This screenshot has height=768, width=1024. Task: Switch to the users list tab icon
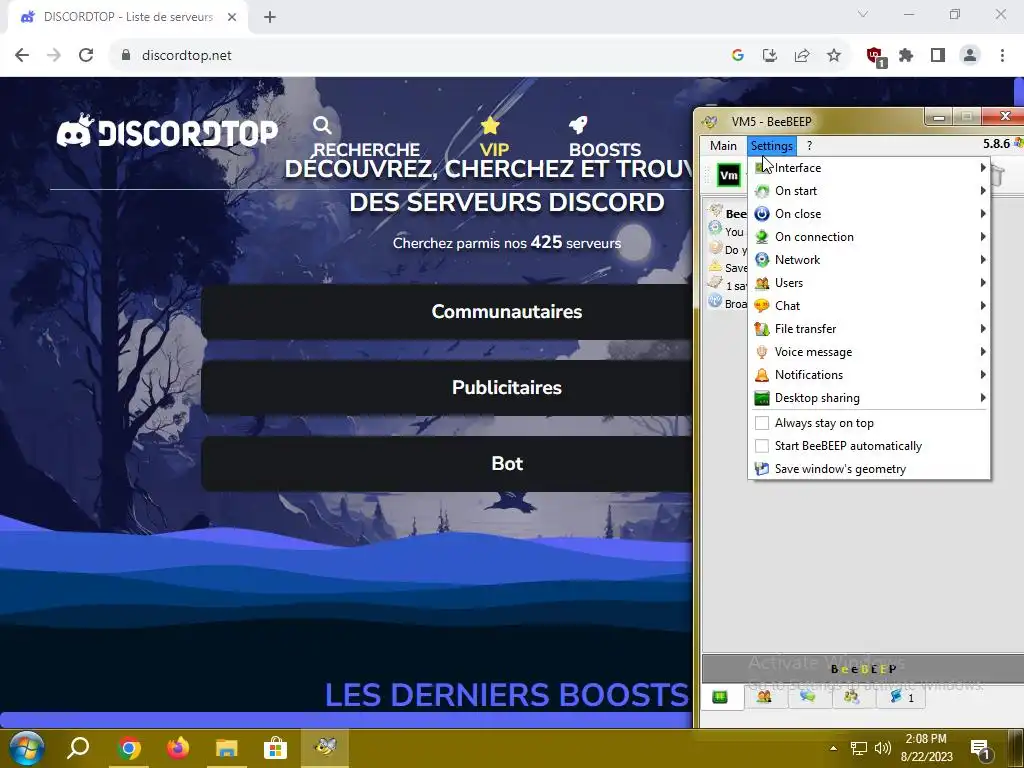(x=764, y=697)
